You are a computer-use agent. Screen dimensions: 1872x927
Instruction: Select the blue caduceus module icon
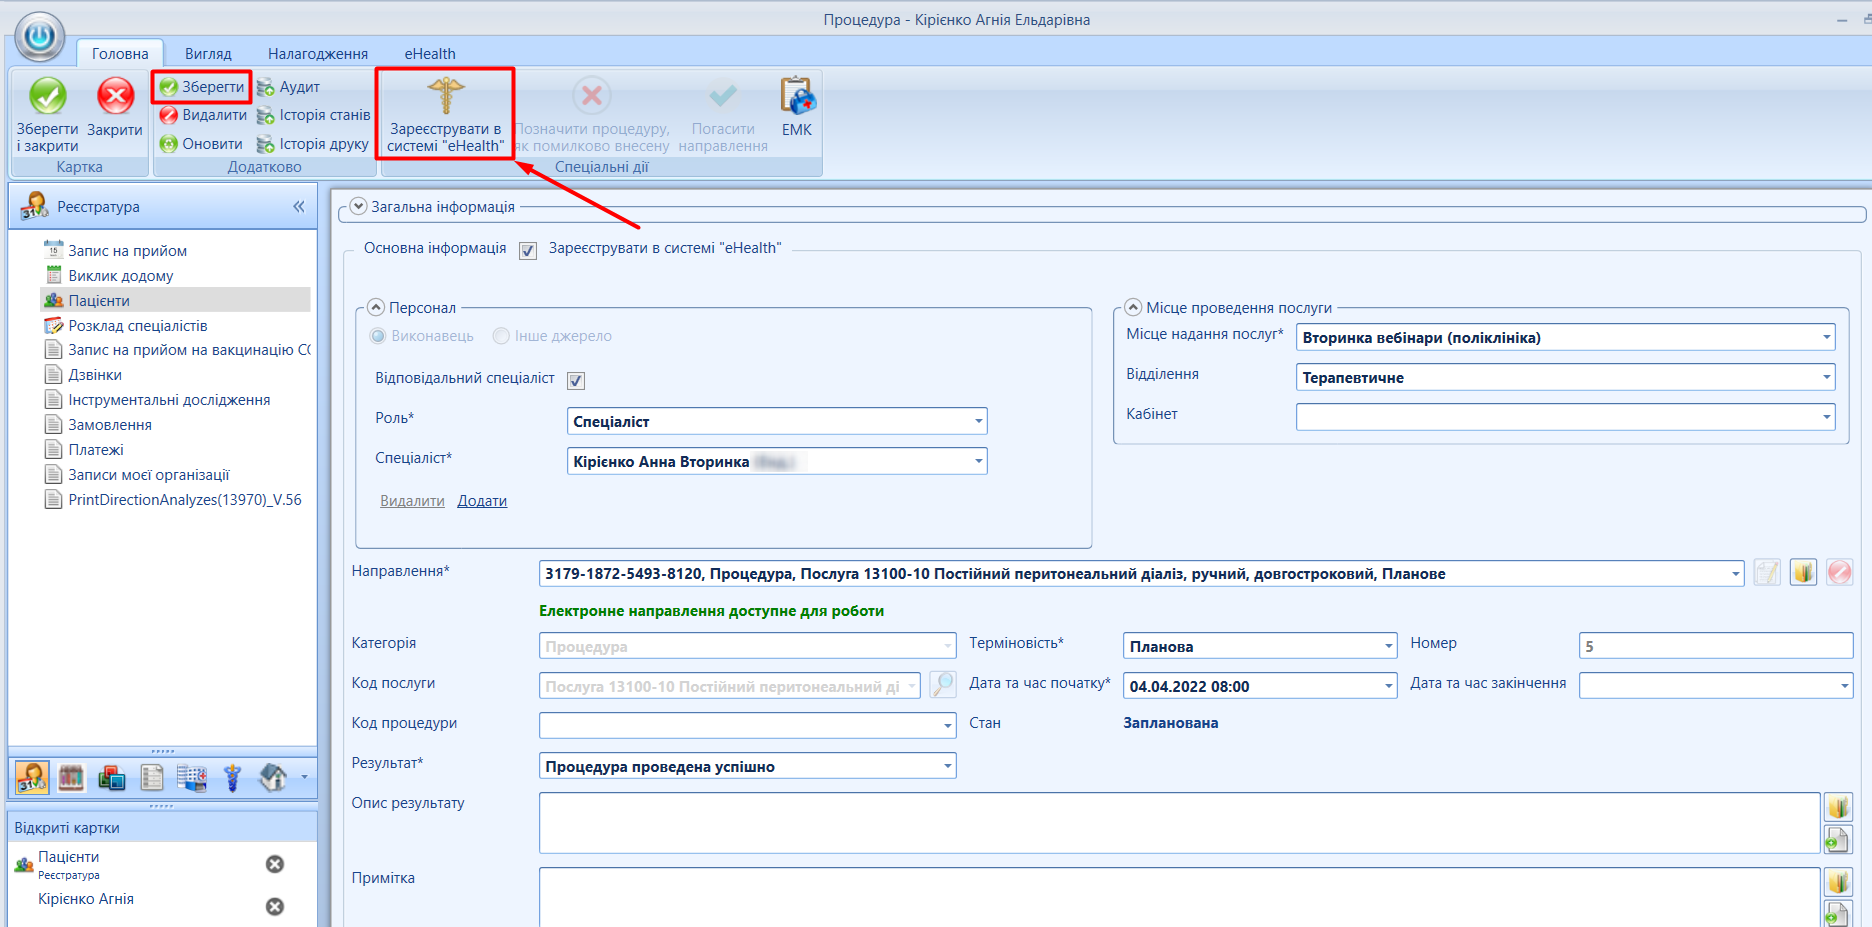[x=232, y=777]
